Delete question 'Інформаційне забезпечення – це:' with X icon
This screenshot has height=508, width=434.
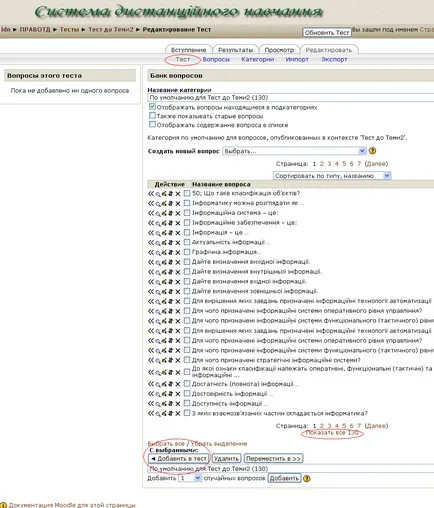(x=178, y=223)
